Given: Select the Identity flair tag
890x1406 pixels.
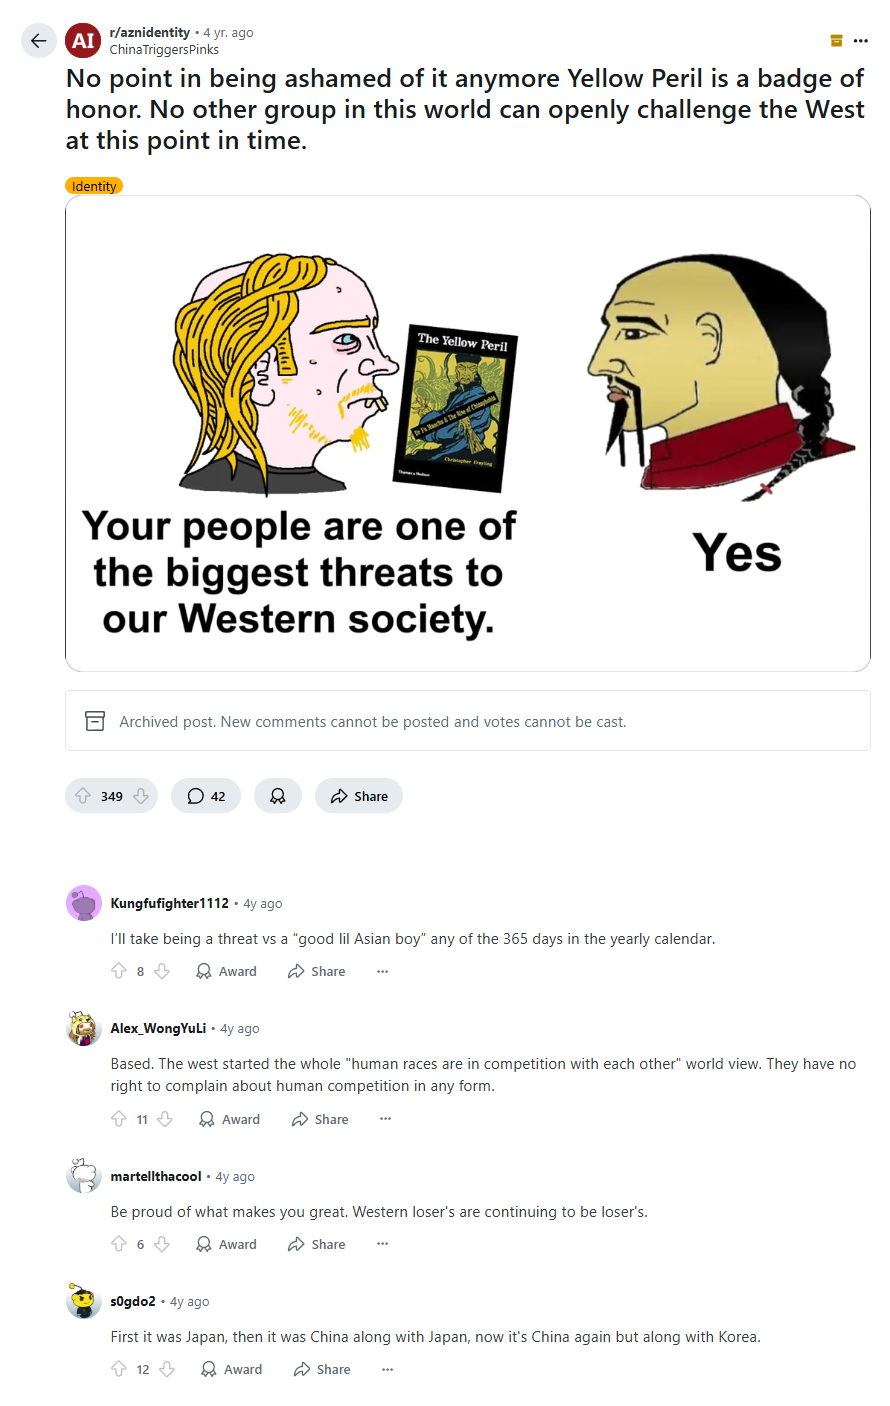Looking at the screenshot, I should [94, 186].
